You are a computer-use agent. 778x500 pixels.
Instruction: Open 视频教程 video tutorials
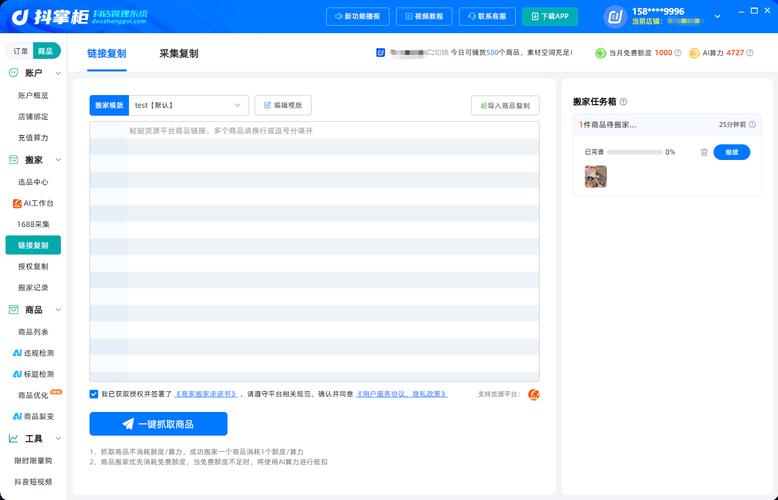[424, 16]
